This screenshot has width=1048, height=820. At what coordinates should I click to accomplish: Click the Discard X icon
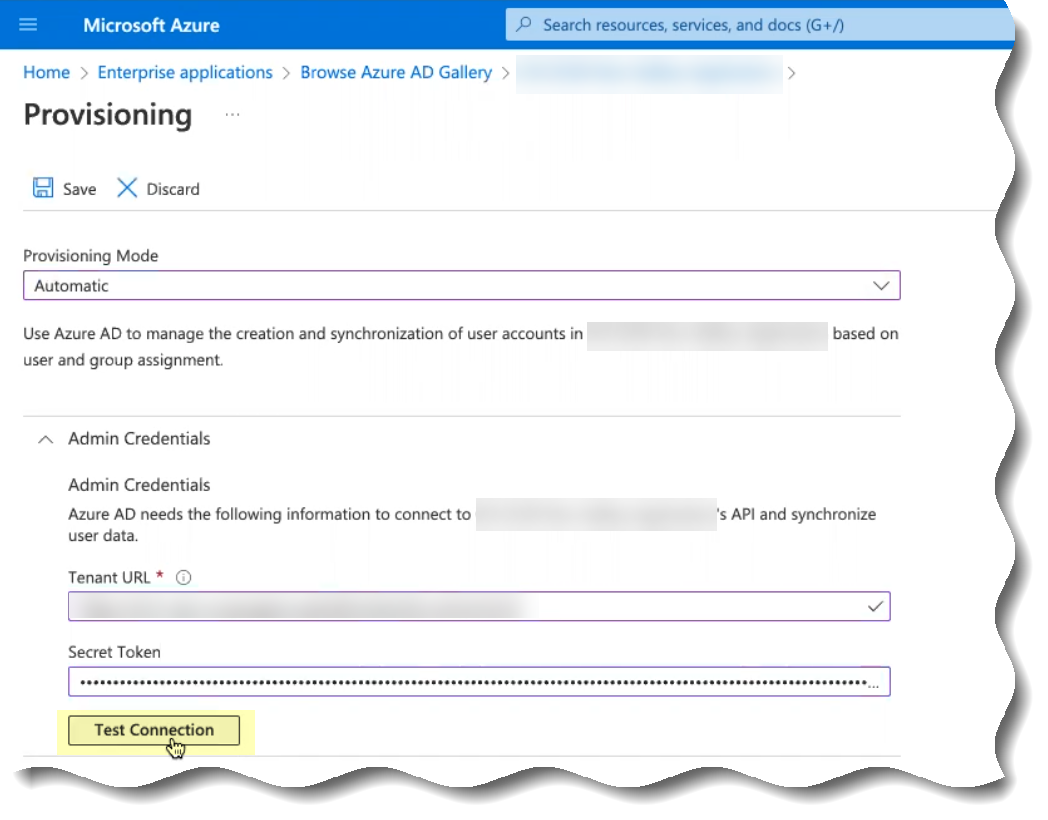pos(127,189)
